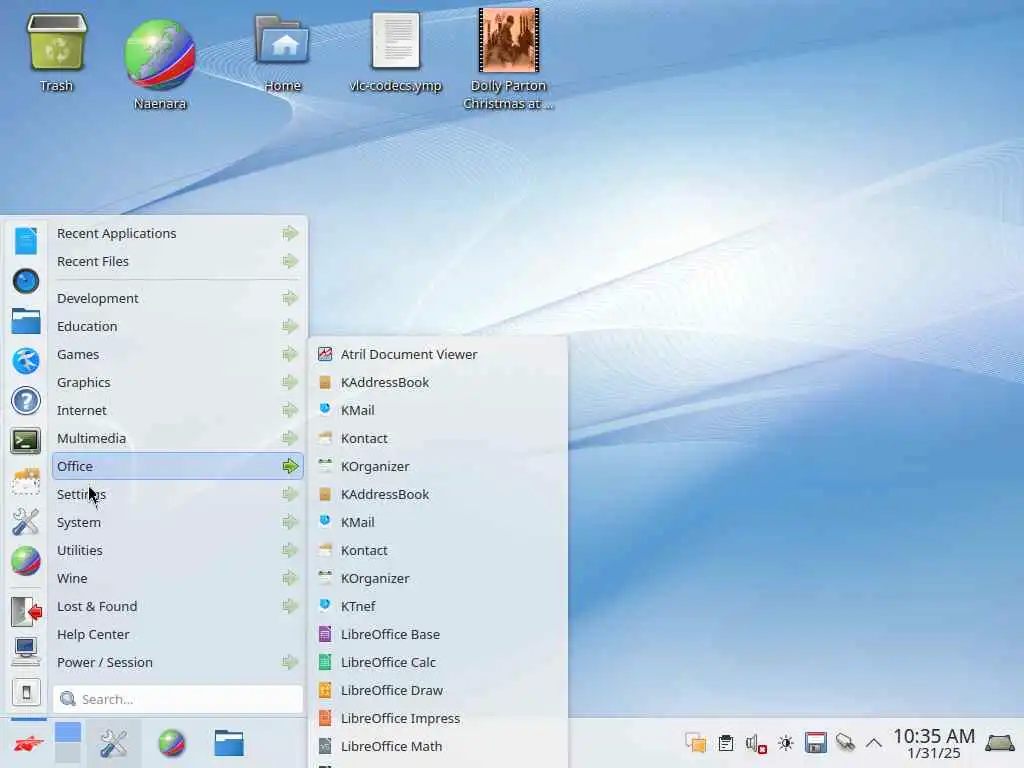
Task: Launch KTnef from Office submenu
Action: point(438,607)
